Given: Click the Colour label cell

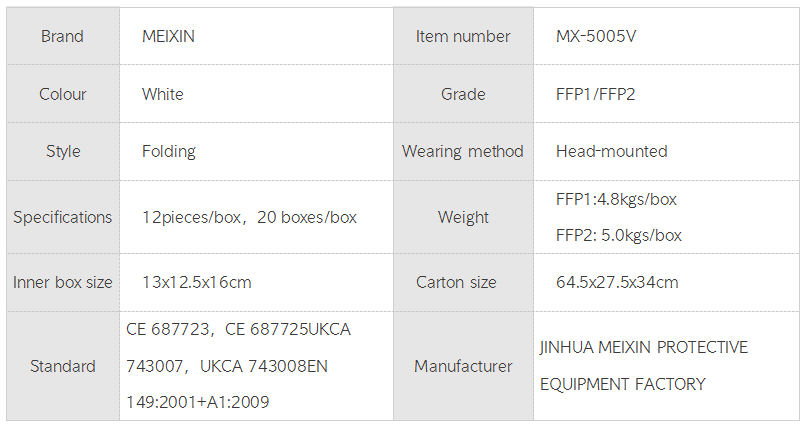Looking at the screenshot, I should [x=62, y=95].
